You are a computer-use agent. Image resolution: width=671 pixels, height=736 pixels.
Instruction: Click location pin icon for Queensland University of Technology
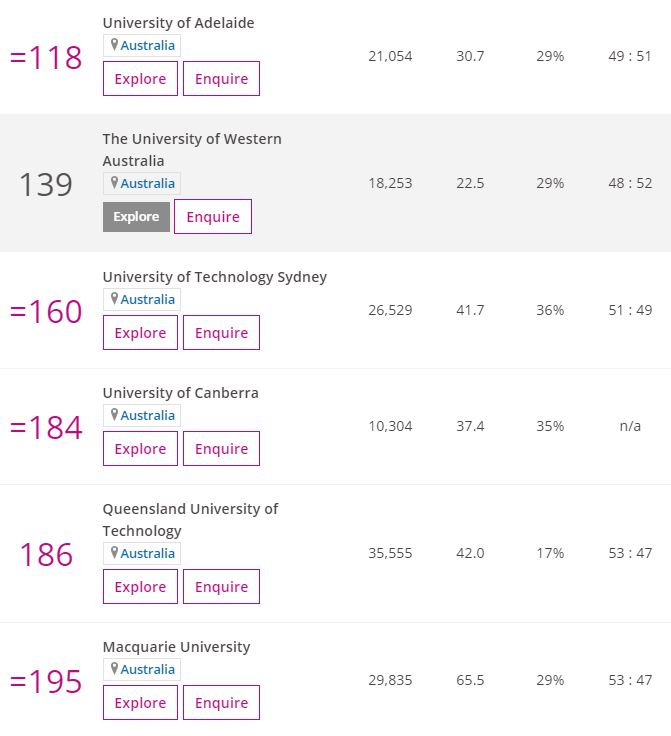coord(114,553)
